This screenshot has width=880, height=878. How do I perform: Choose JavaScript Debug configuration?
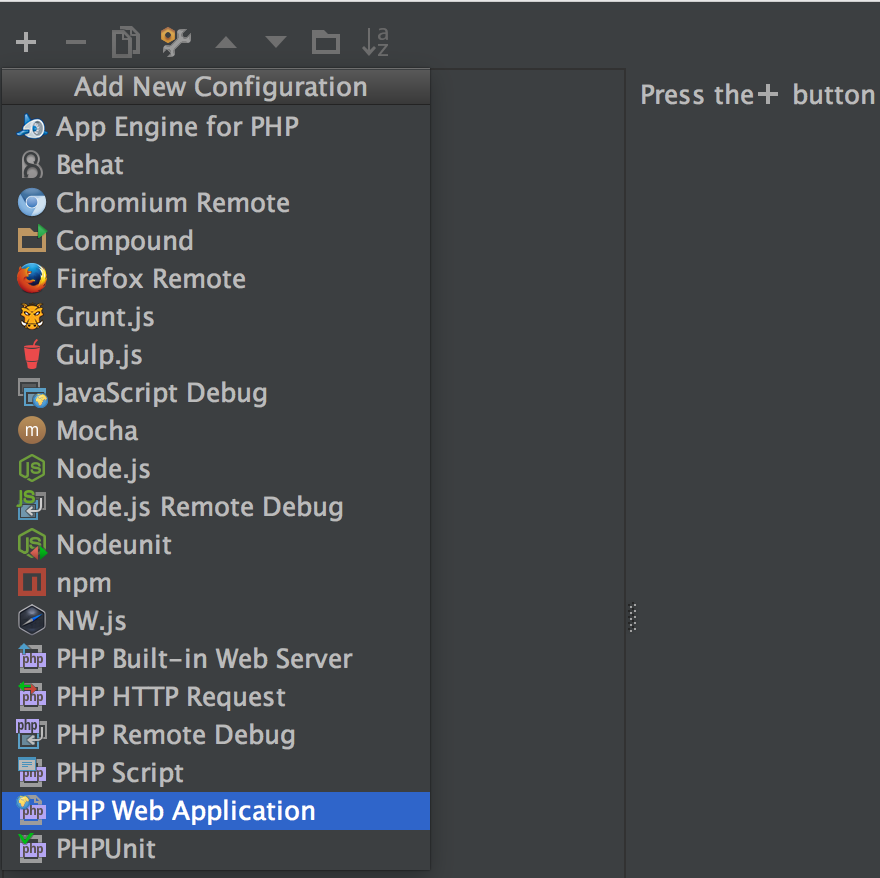coord(216,392)
